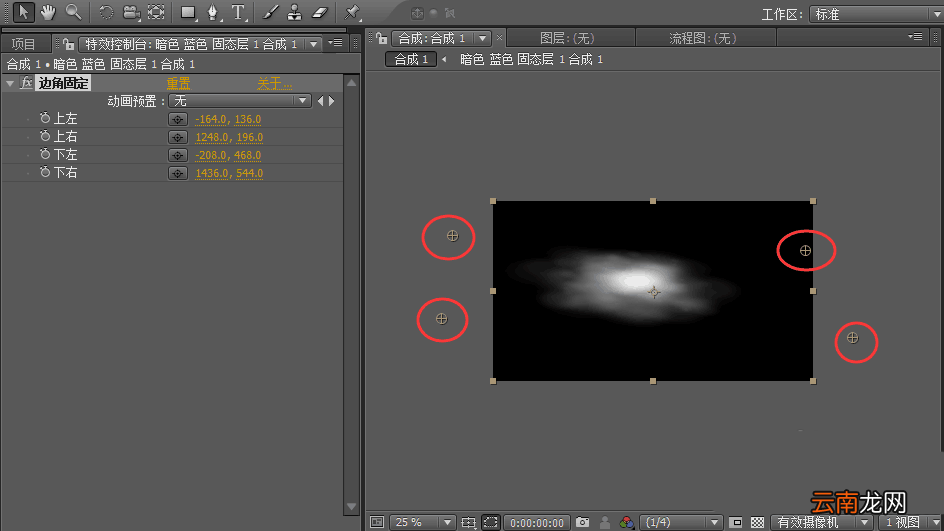Viewport: 944px width, 531px height.
Task: Toggle stopwatch for 上左 property
Action: [45, 118]
